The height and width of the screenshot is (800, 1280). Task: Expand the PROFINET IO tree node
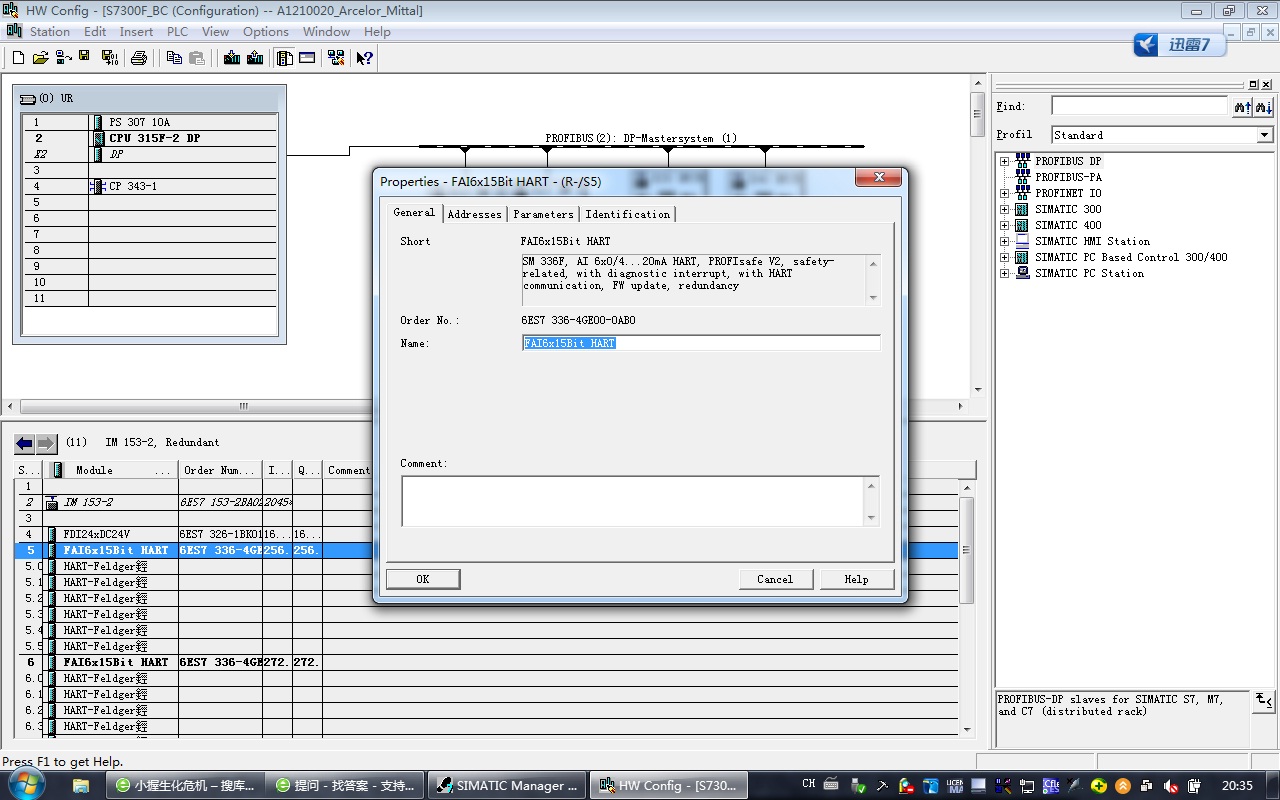pos(1004,193)
